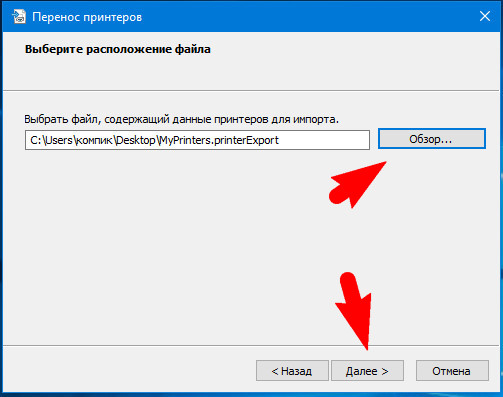The width and height of the screenshot is (503, 397).
Task: Click empty area of blue title bar
Action: tap(300, 17)
